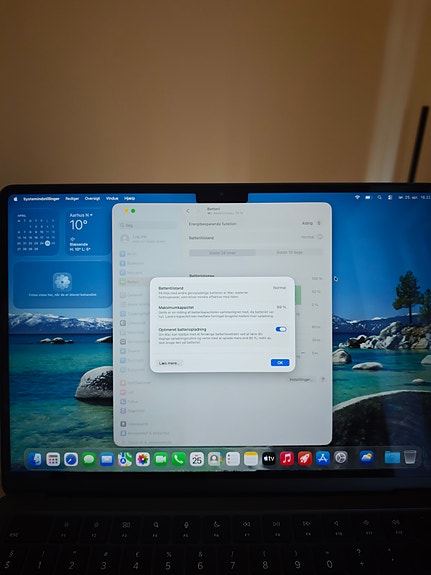
Task: Open the Apple menu logo
Action: point(15,199)
